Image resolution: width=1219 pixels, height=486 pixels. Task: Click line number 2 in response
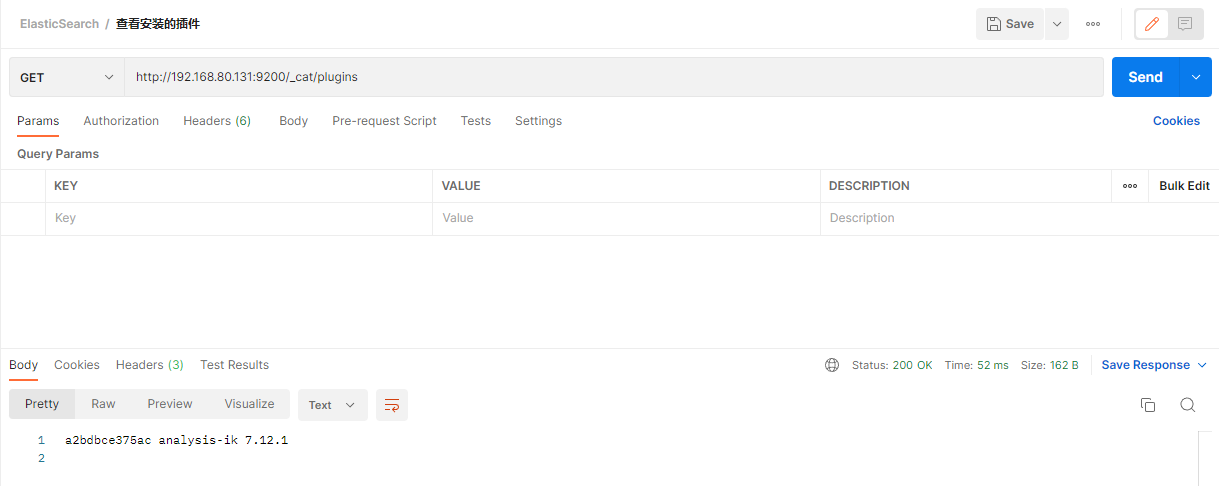coord(41,458)
